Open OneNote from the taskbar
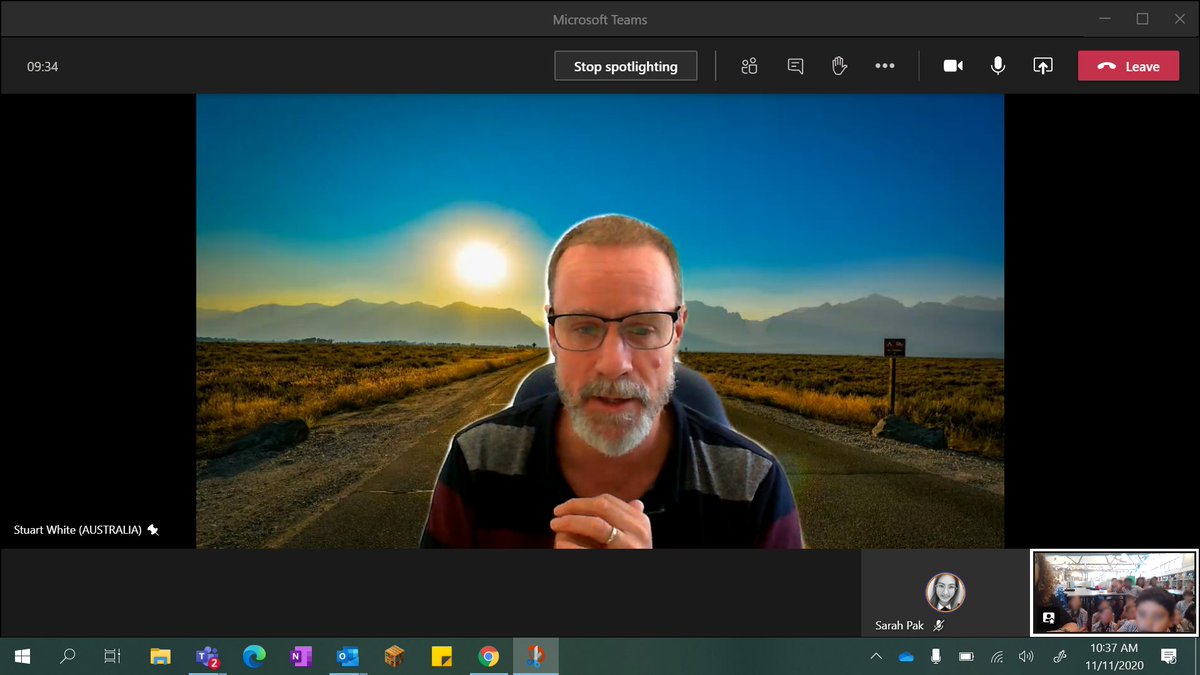This screenshot has height=675, width=1200. click(300, 656)
